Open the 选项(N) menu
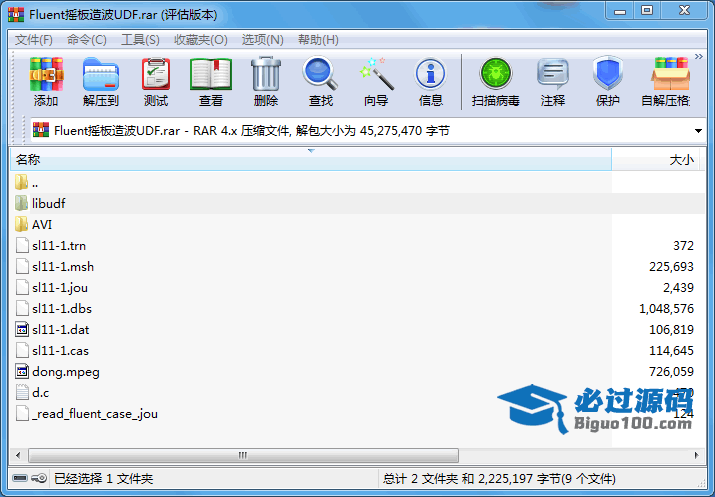The height and width of the screenshot is (497, 715). (263, 40)
